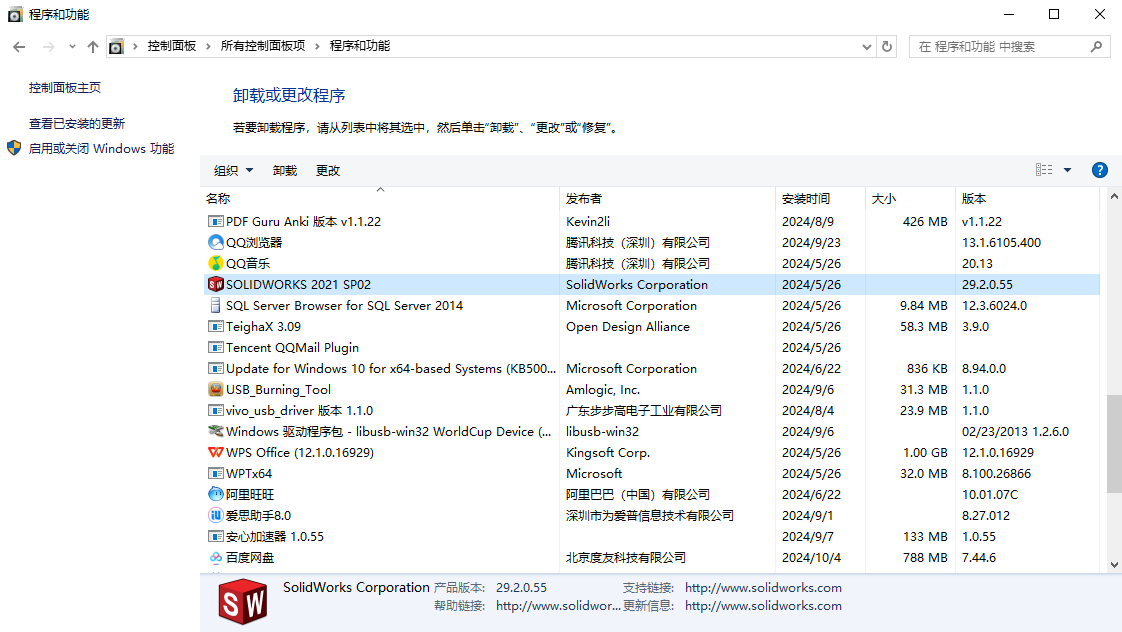The image size is (1122, 632).
Task: Click the shield icon beside Windows 功能
Action: 14,148
